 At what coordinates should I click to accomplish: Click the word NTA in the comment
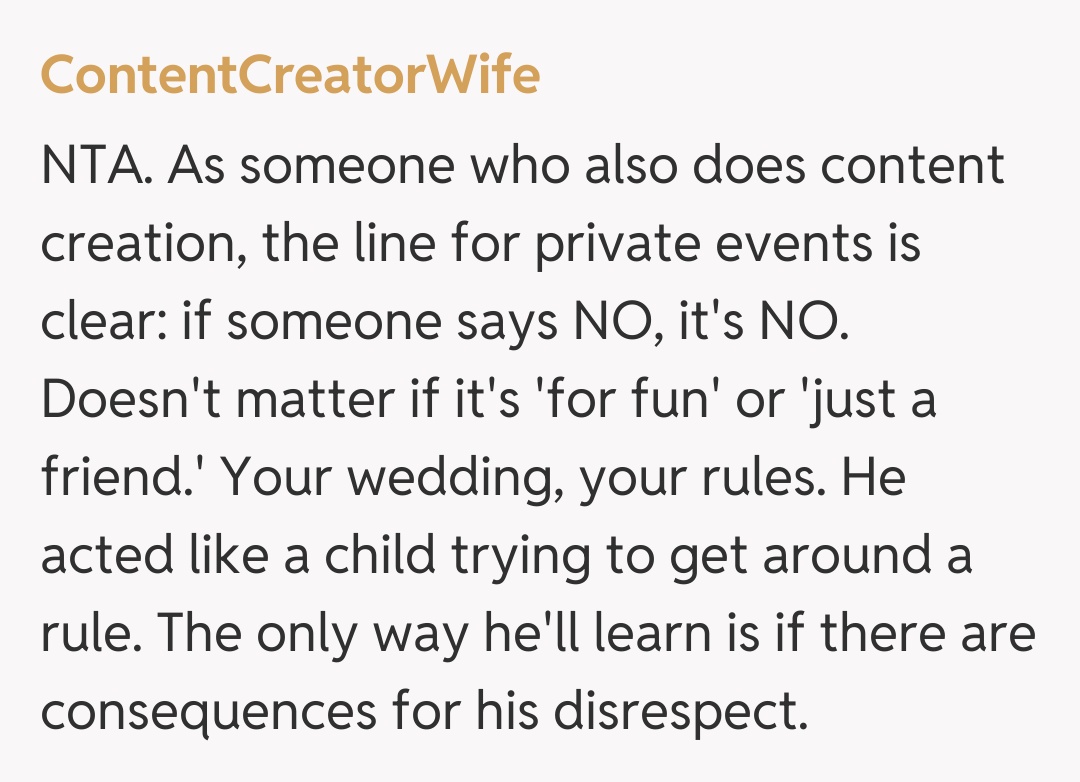point(96,166)
